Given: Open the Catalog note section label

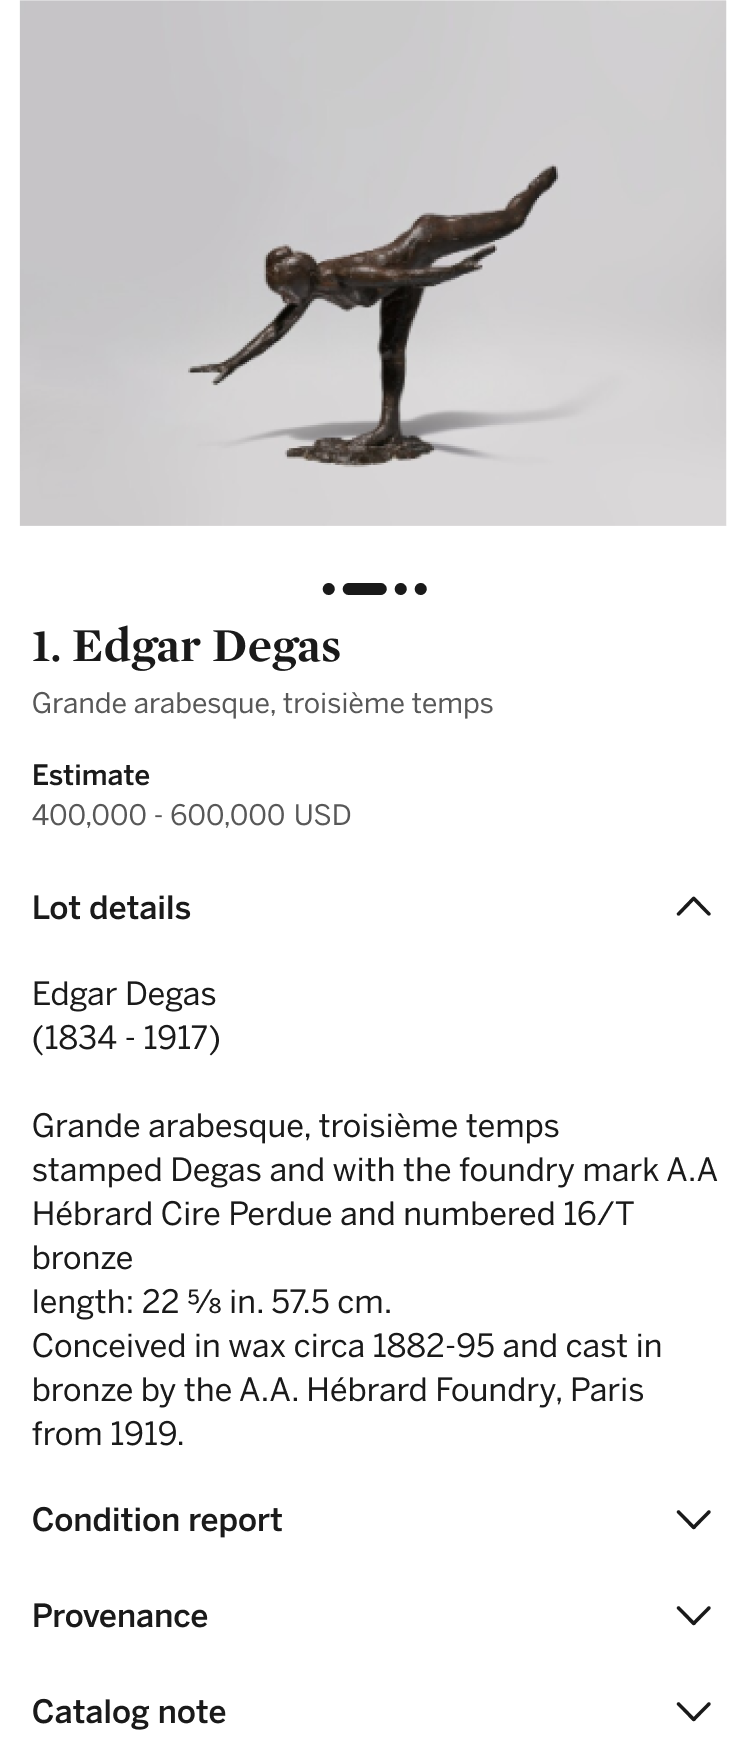Looking at the screenshot, I should click(x=129, y=1712).
